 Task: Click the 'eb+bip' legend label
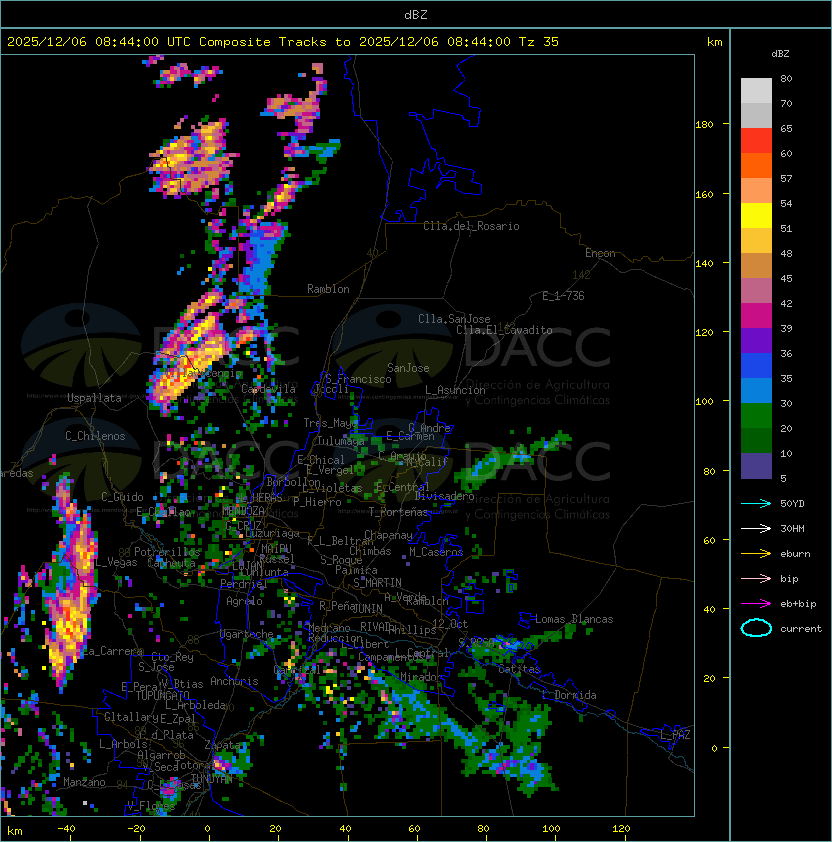pyautogui.click(x=798, y=604)
